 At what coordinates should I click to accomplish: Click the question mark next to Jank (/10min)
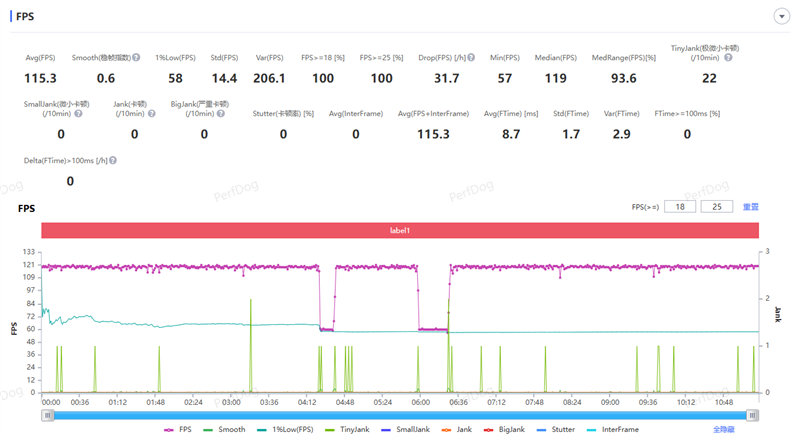150,113
